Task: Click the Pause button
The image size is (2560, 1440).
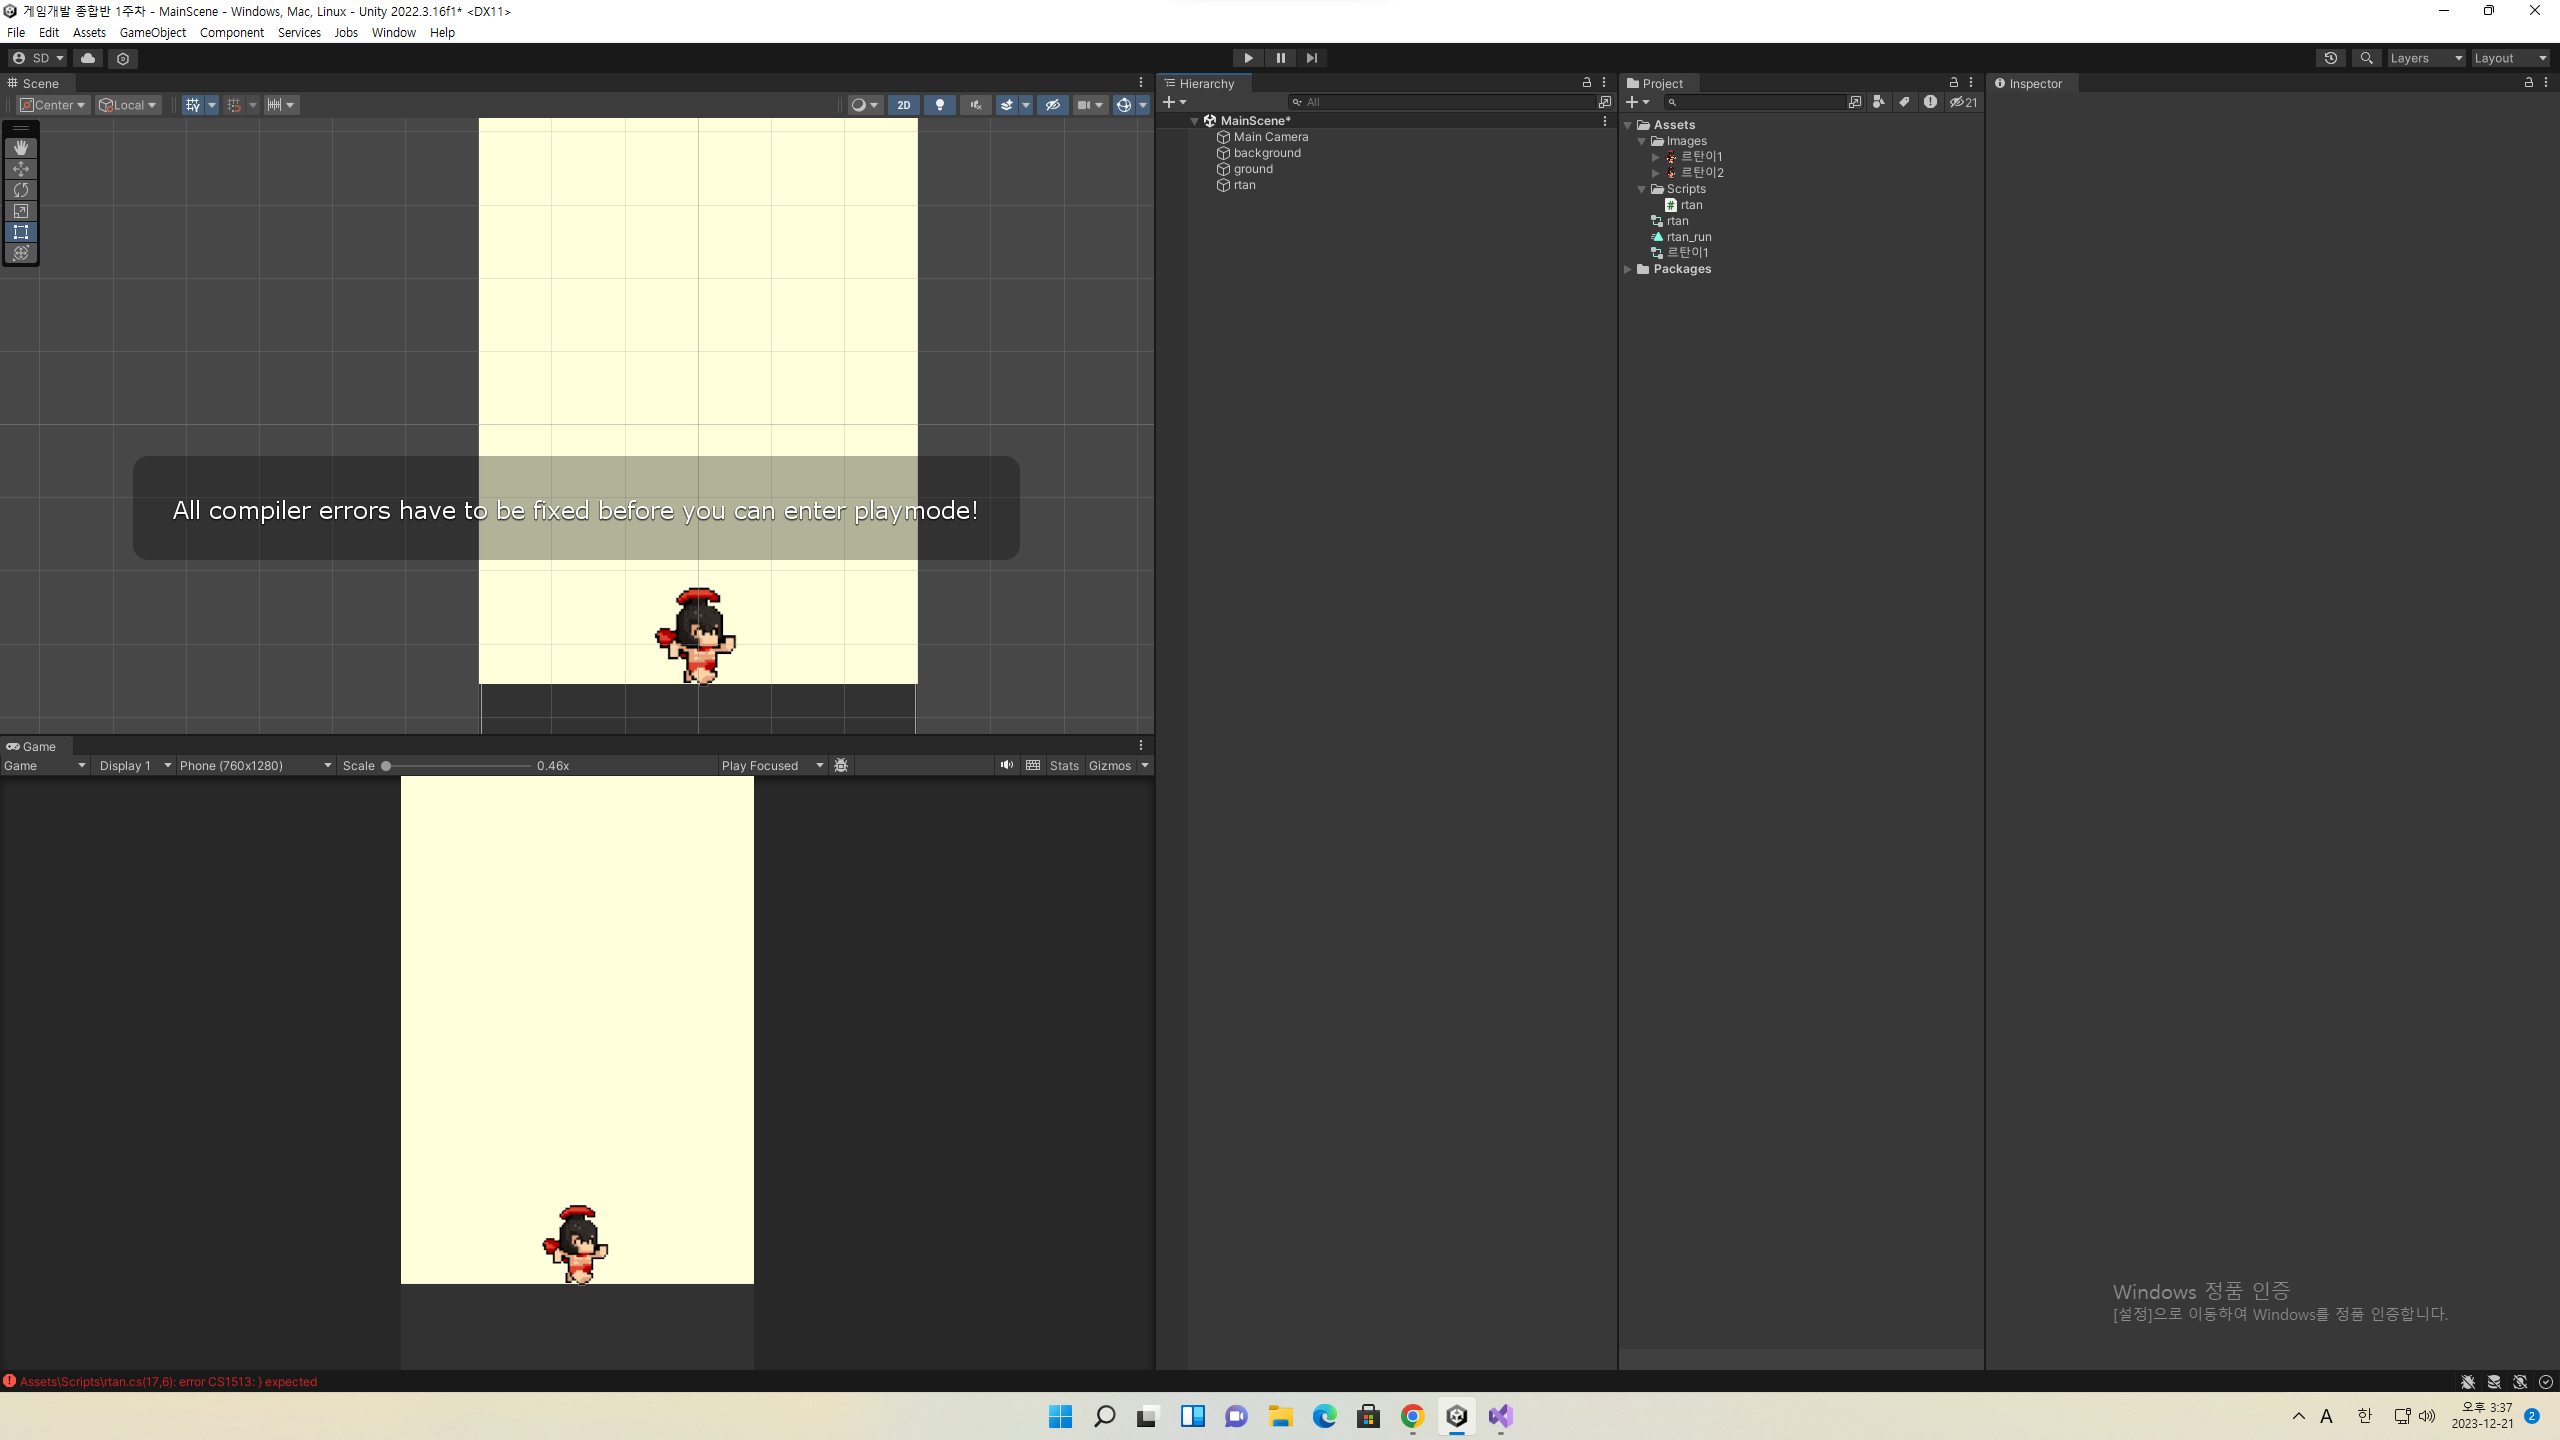Action: point(1280,58)
